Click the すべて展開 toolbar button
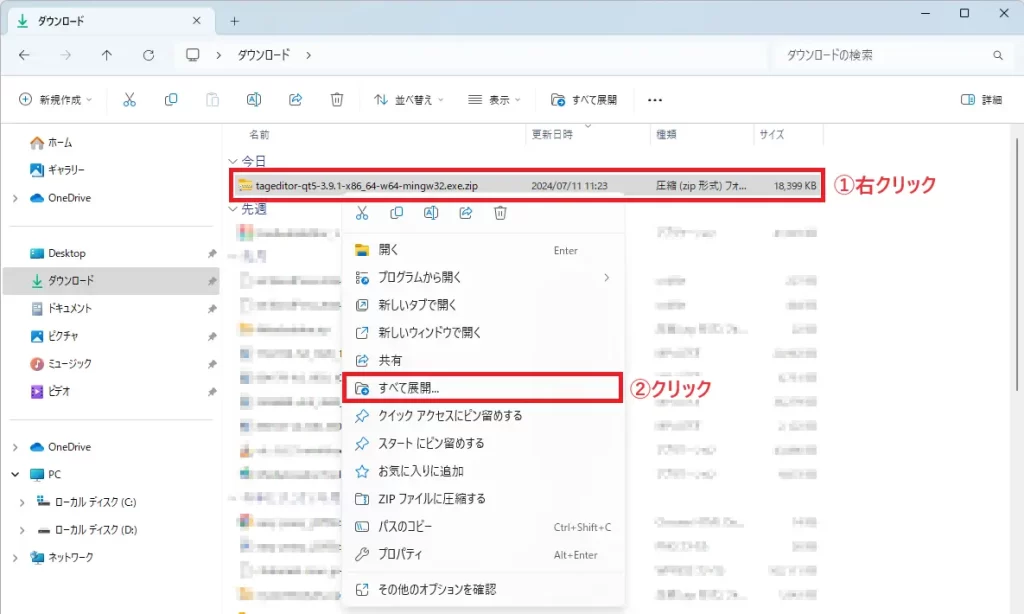Viewport: 1024px width, 614px height. tap(585, 100)
